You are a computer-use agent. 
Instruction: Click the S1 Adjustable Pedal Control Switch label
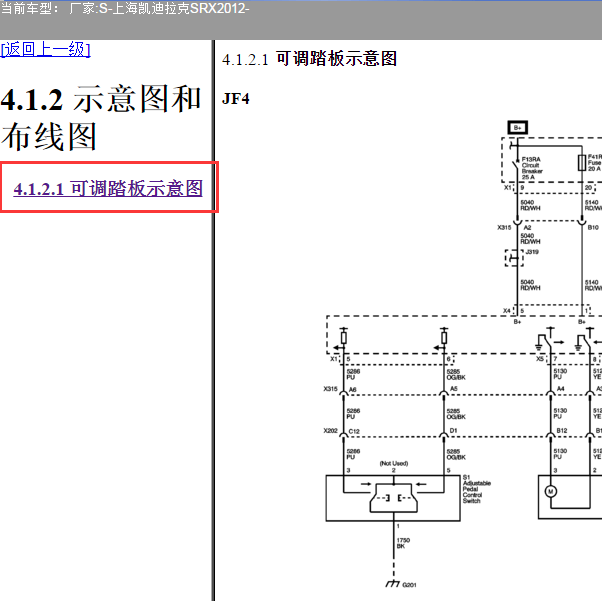point(477,489)
